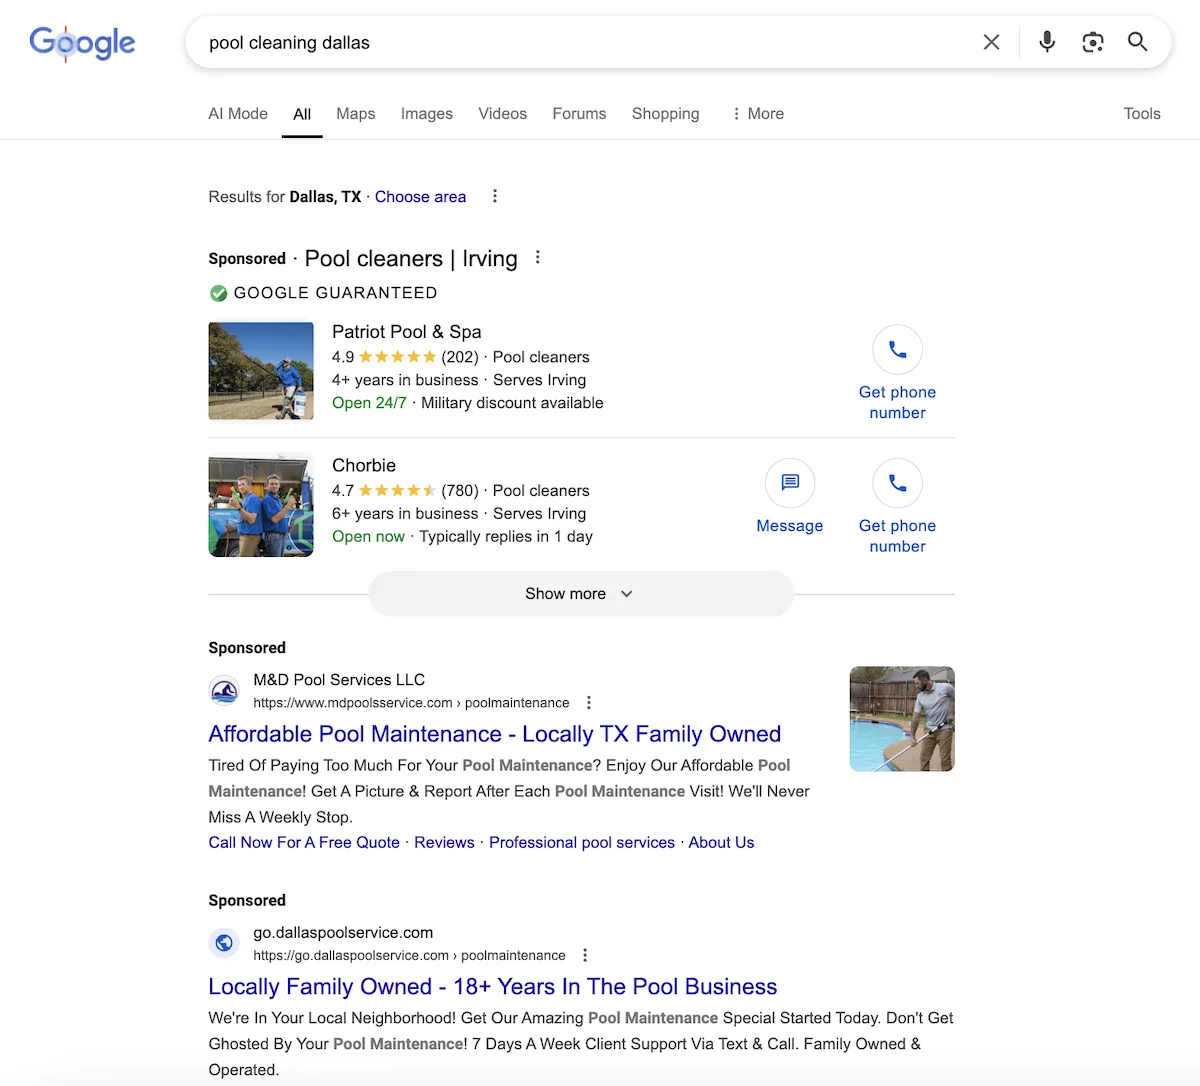Switch to AI Mode tab
Viewport: 1200px width, 1086px height.
pos(238,114)
